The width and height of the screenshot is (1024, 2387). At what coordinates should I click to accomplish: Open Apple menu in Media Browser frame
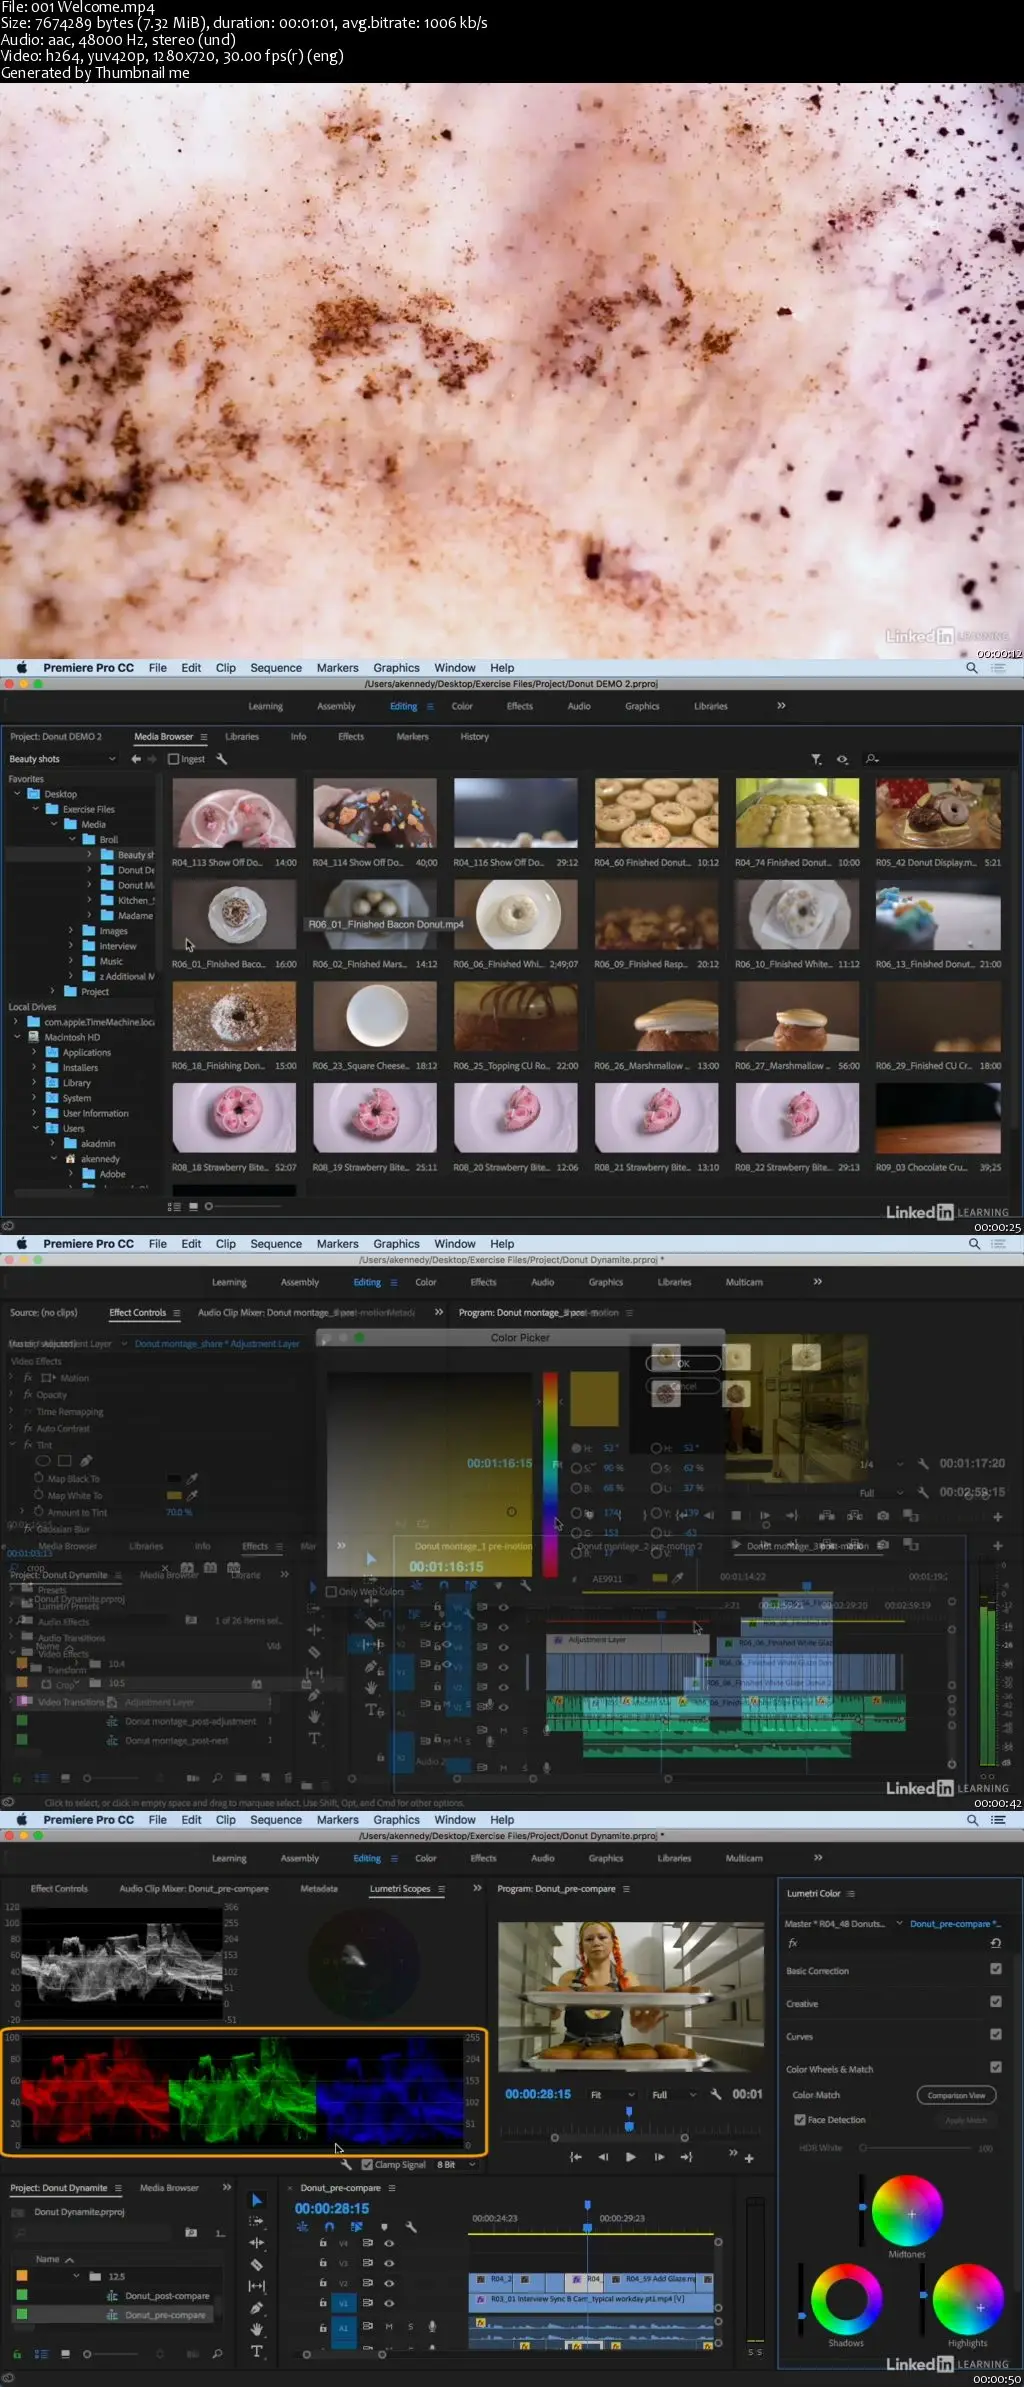coord(21,668)
